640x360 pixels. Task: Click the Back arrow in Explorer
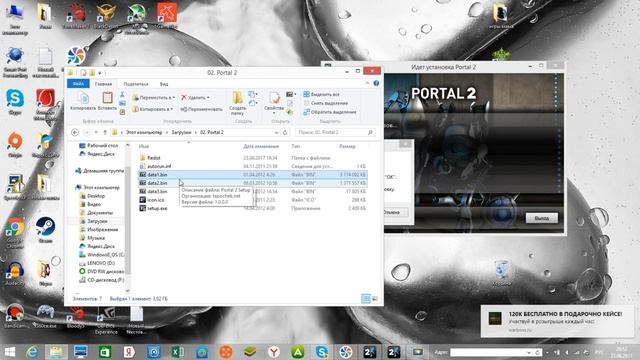75,132
